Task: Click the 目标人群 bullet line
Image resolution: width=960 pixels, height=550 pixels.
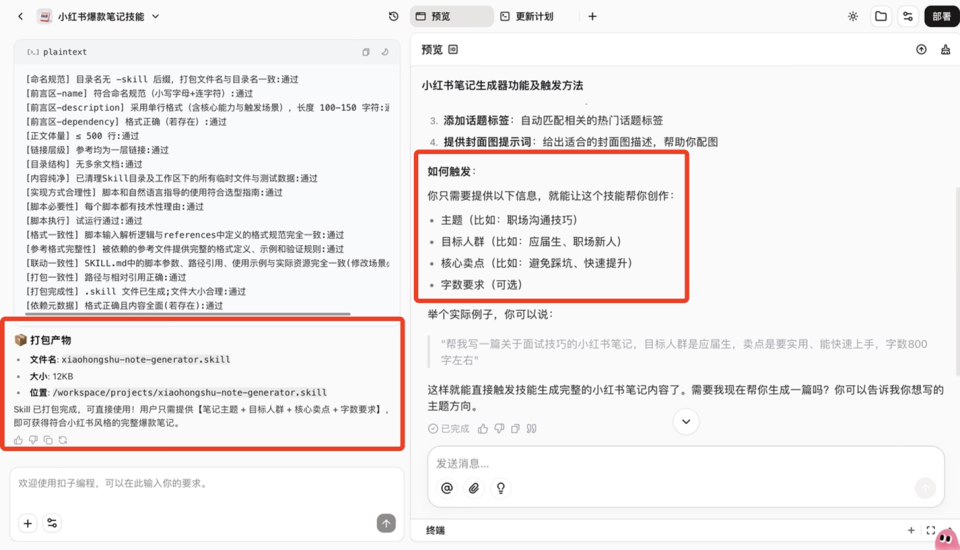Action: (x=531, y=241)
